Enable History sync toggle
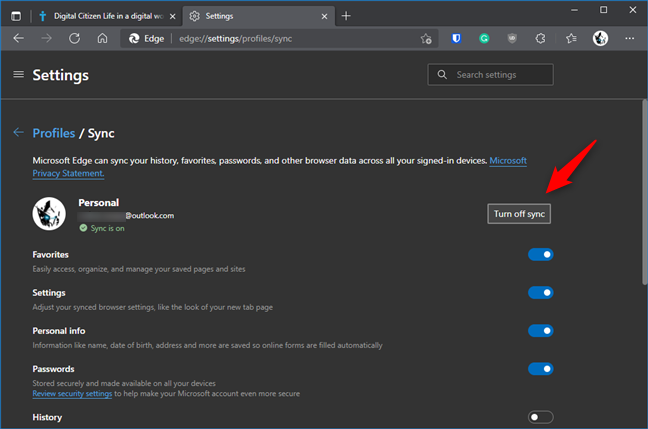Image resolution: width=648 pixels, height=429 pixels. (540, 417)
